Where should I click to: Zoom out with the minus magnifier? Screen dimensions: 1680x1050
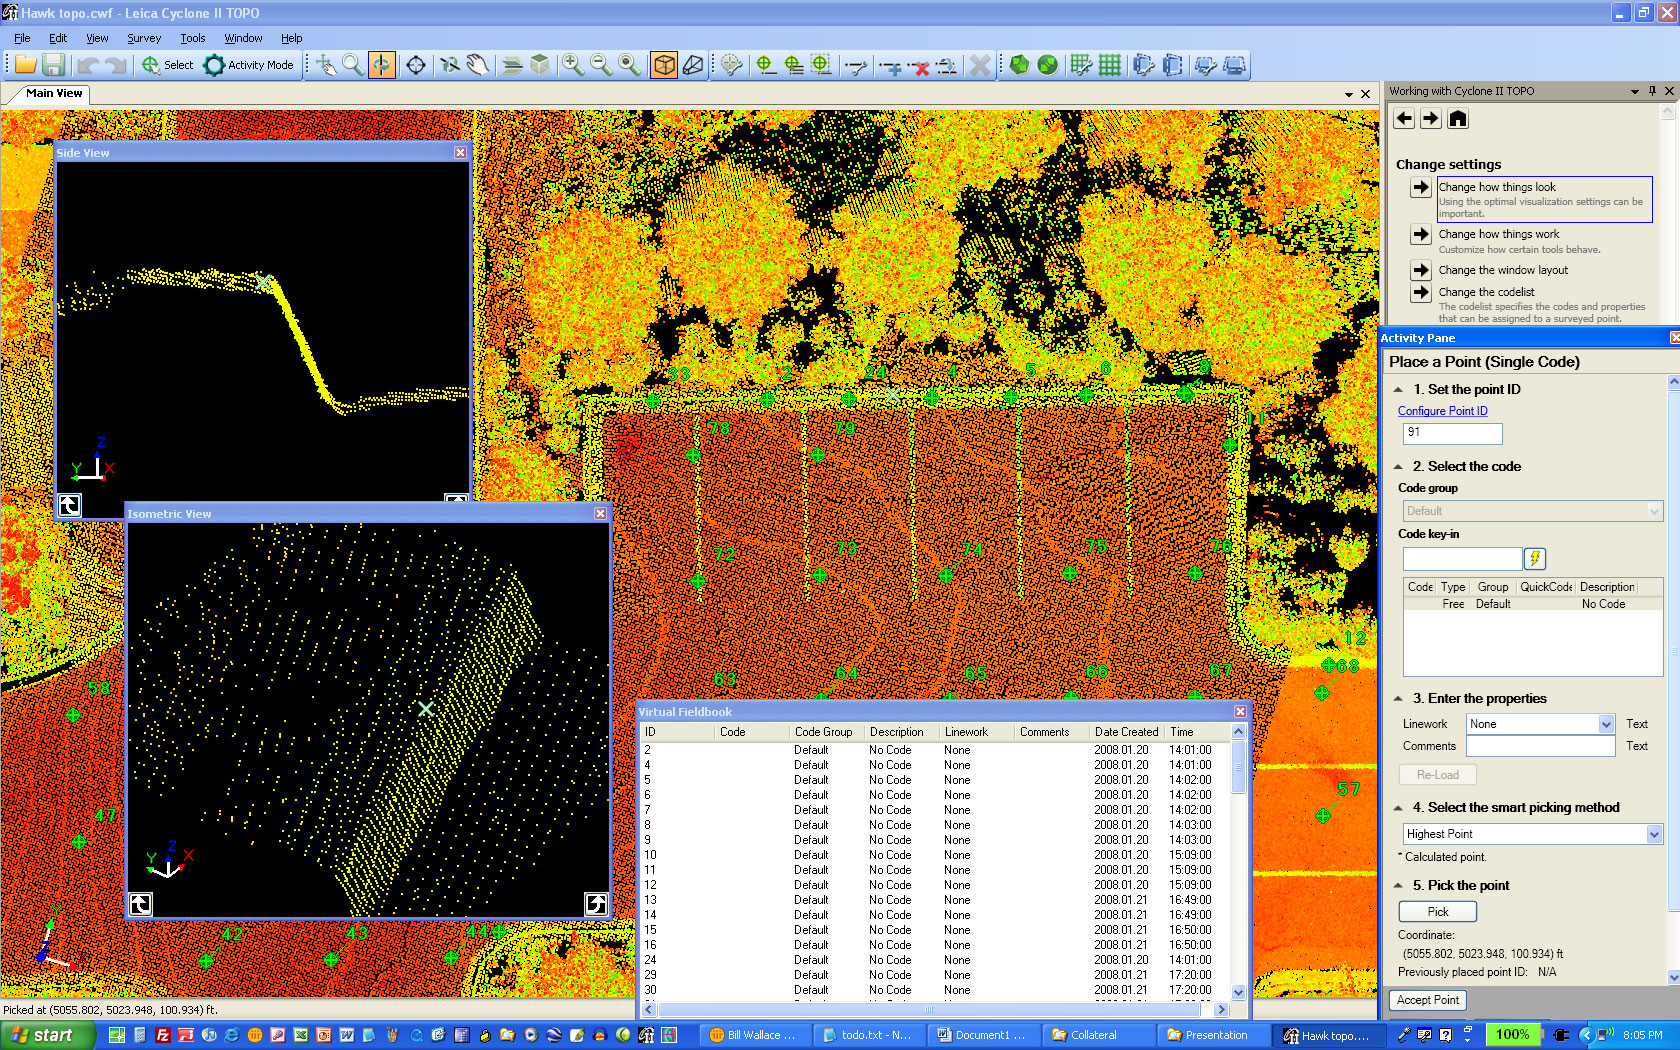[600, 65]
